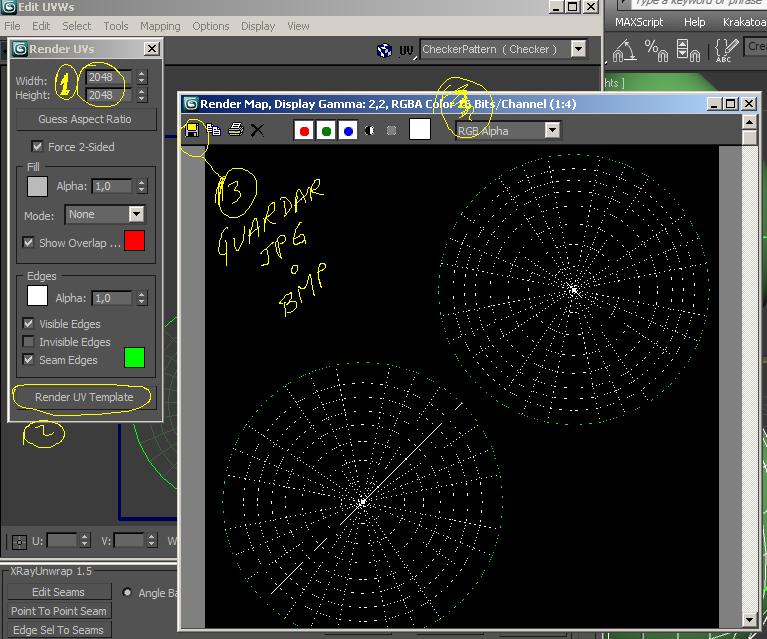The image size is (767, 639).
Task: Toggle the monochrome display button
Action: pyautogui.click(x=391, y=131)
